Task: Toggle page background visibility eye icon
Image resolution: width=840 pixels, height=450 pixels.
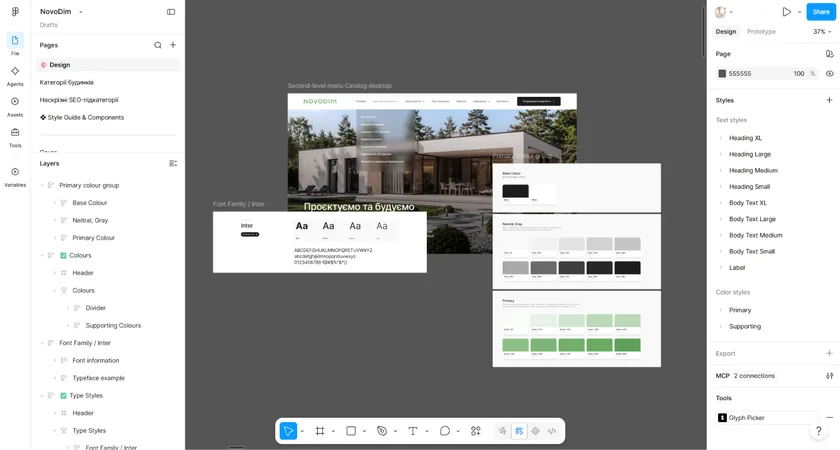Action: click(829, 74)
